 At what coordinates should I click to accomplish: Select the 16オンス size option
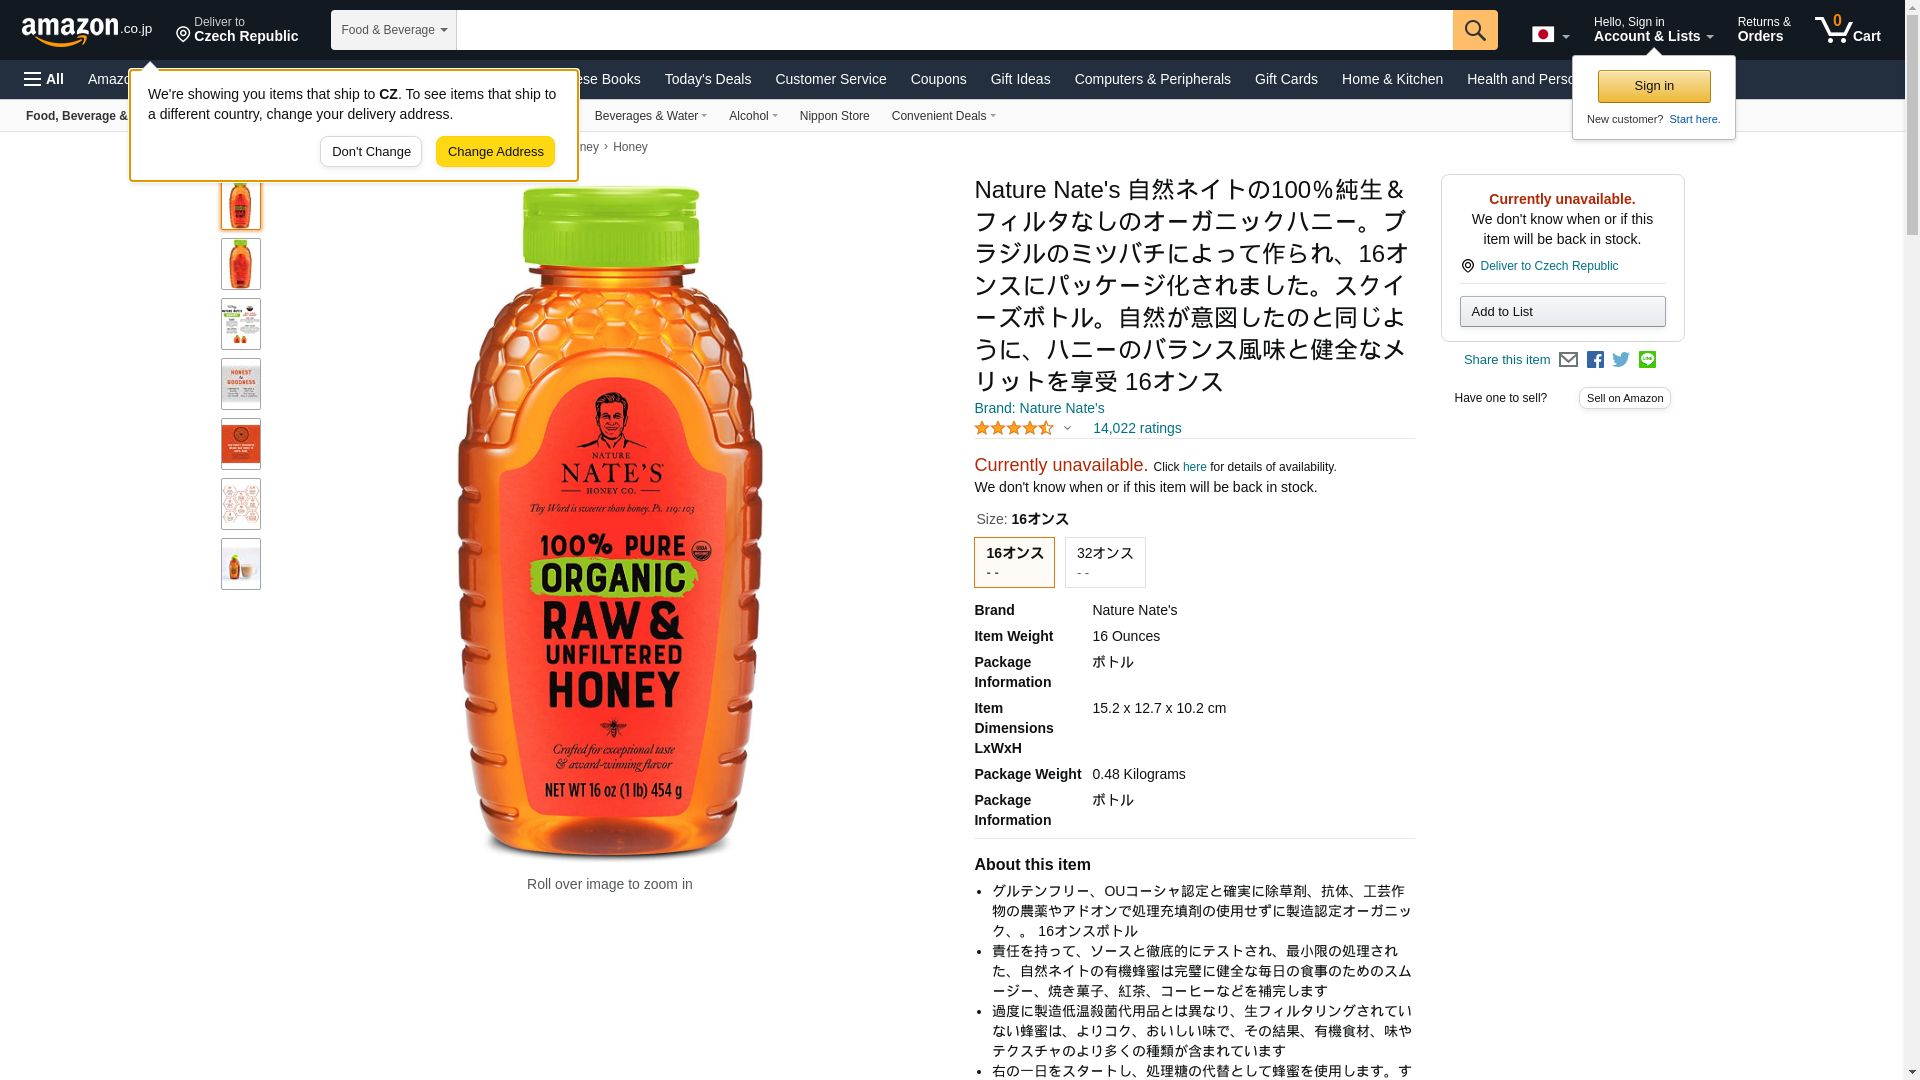tap(1014, 562)
